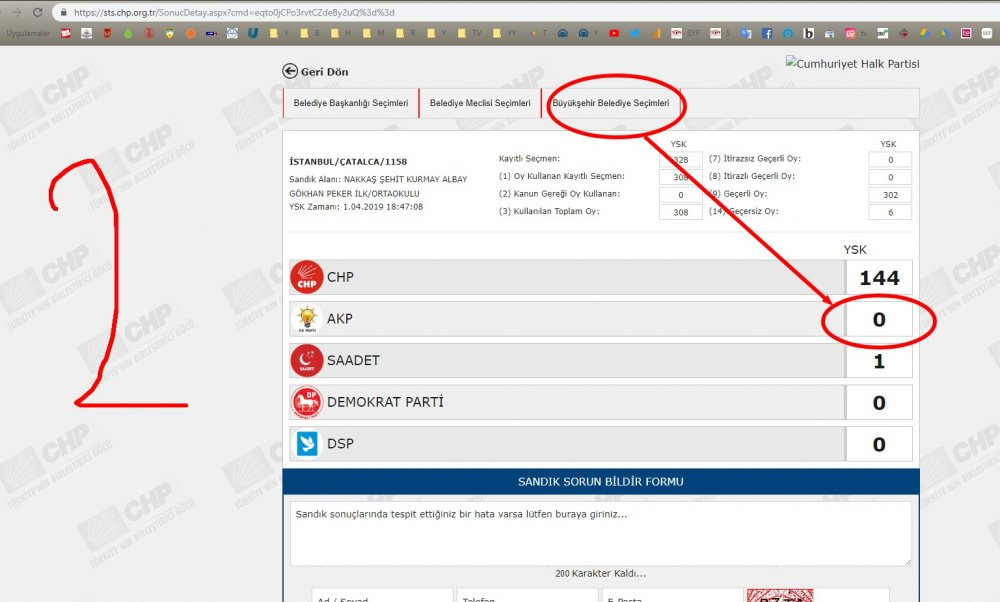The width and height of the screenshot is (1000, 602).
Task: Click the 200 Karakter Kaldı counter text
Action: tap(600, 573)
